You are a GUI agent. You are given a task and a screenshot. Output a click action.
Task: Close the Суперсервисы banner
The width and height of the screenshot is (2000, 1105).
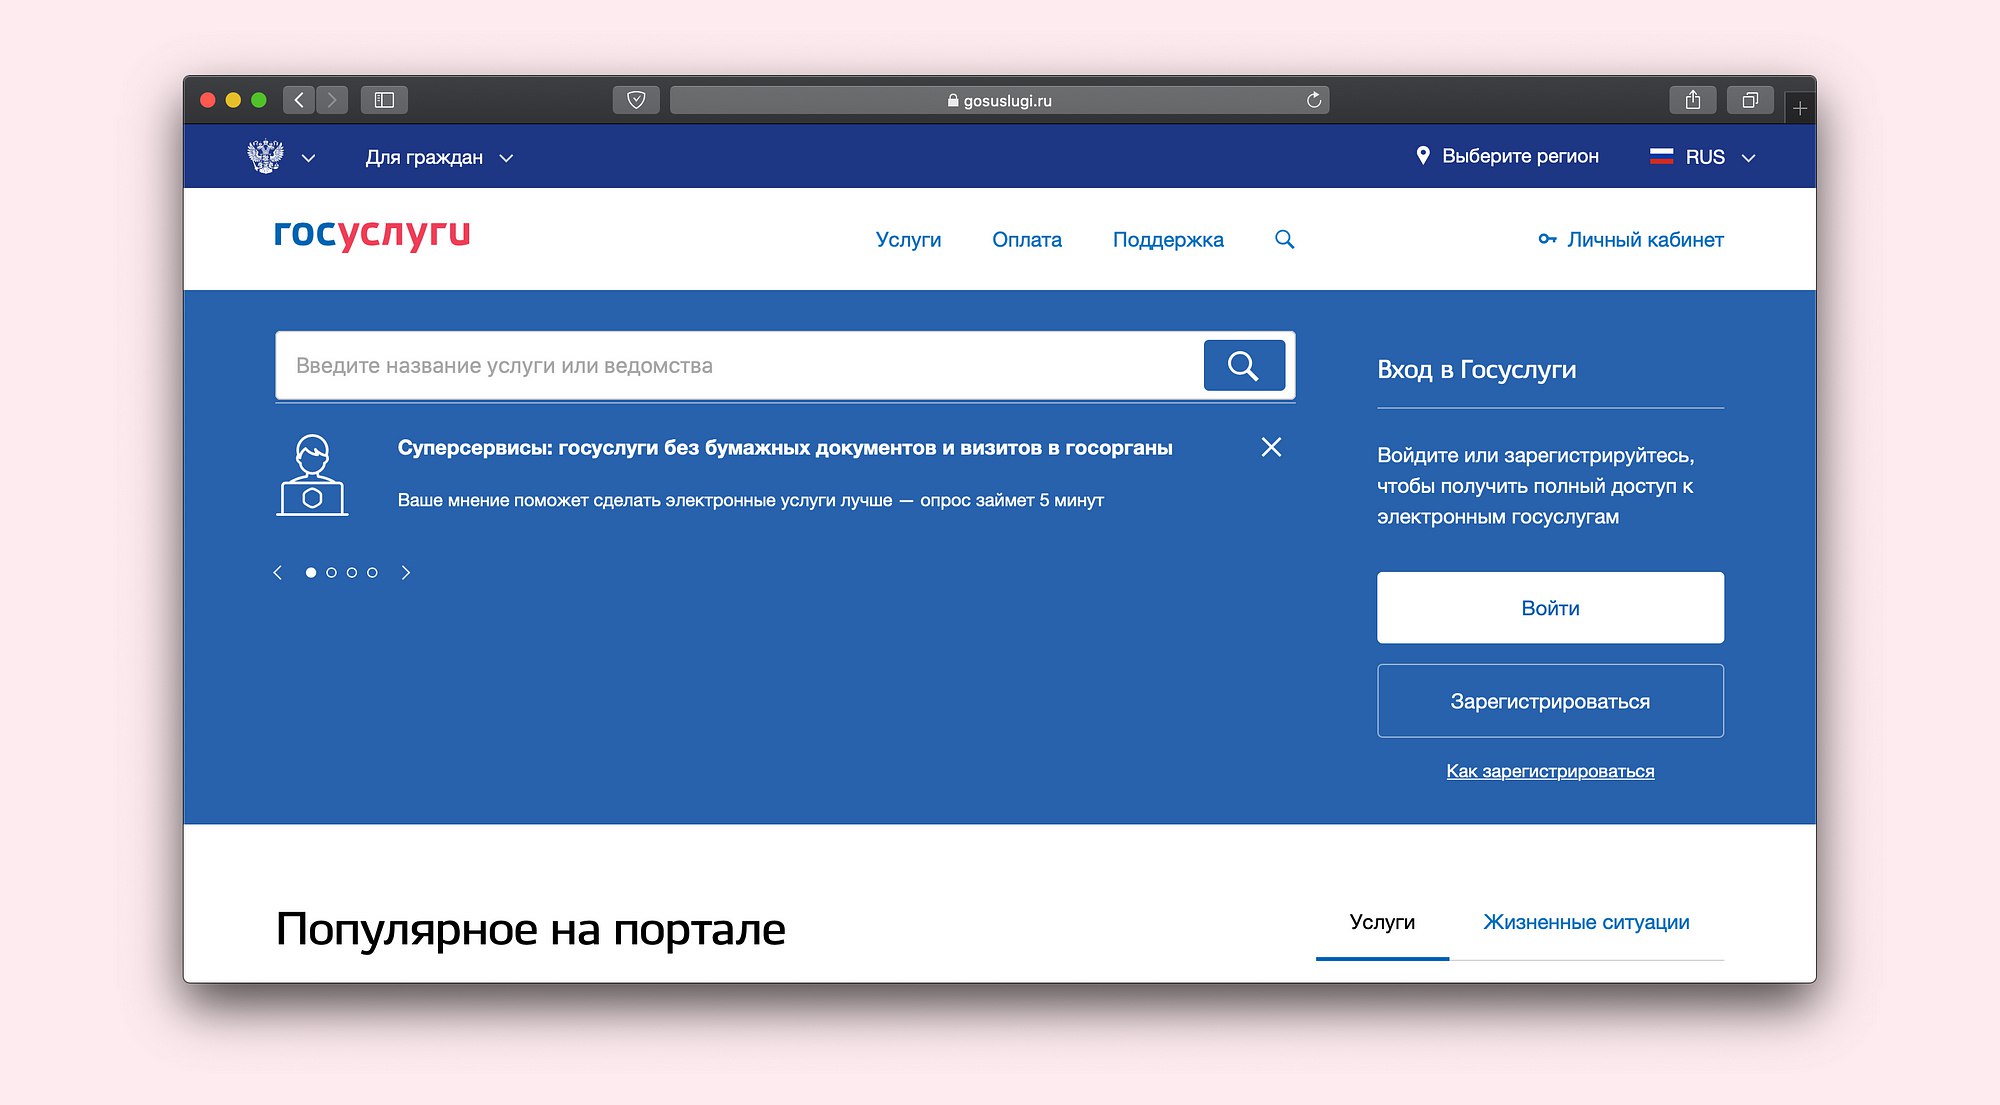coord(1271,447)
